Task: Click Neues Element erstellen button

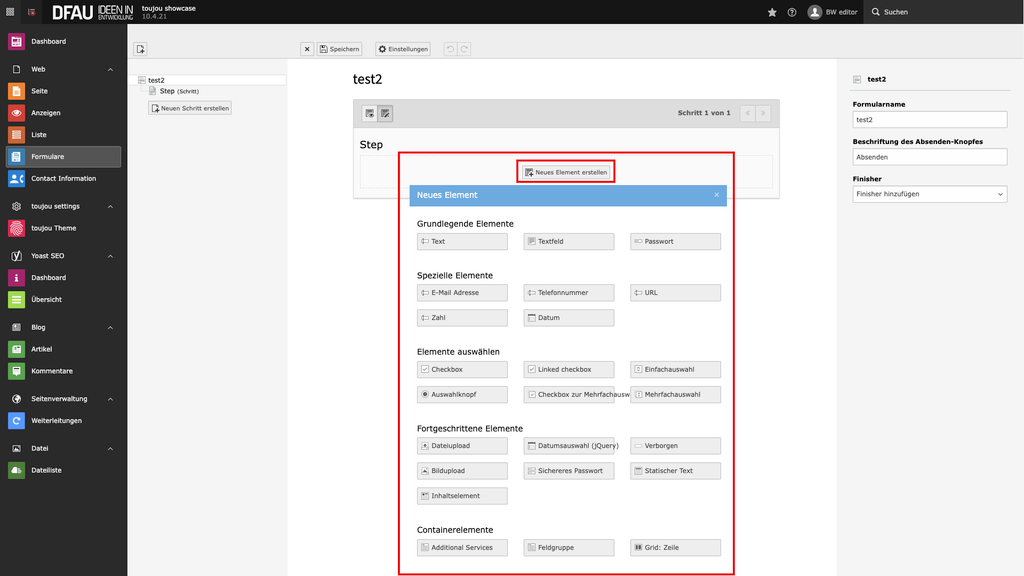Action: [x=566, y=172]
